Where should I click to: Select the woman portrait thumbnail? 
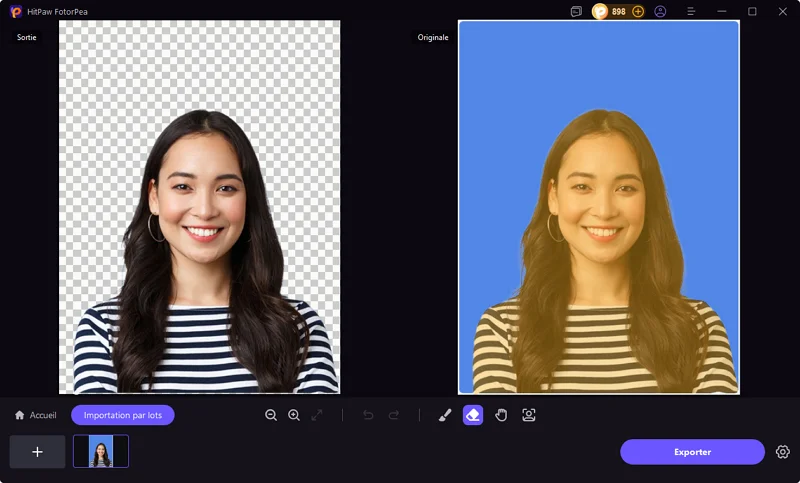tap(101, 452)
